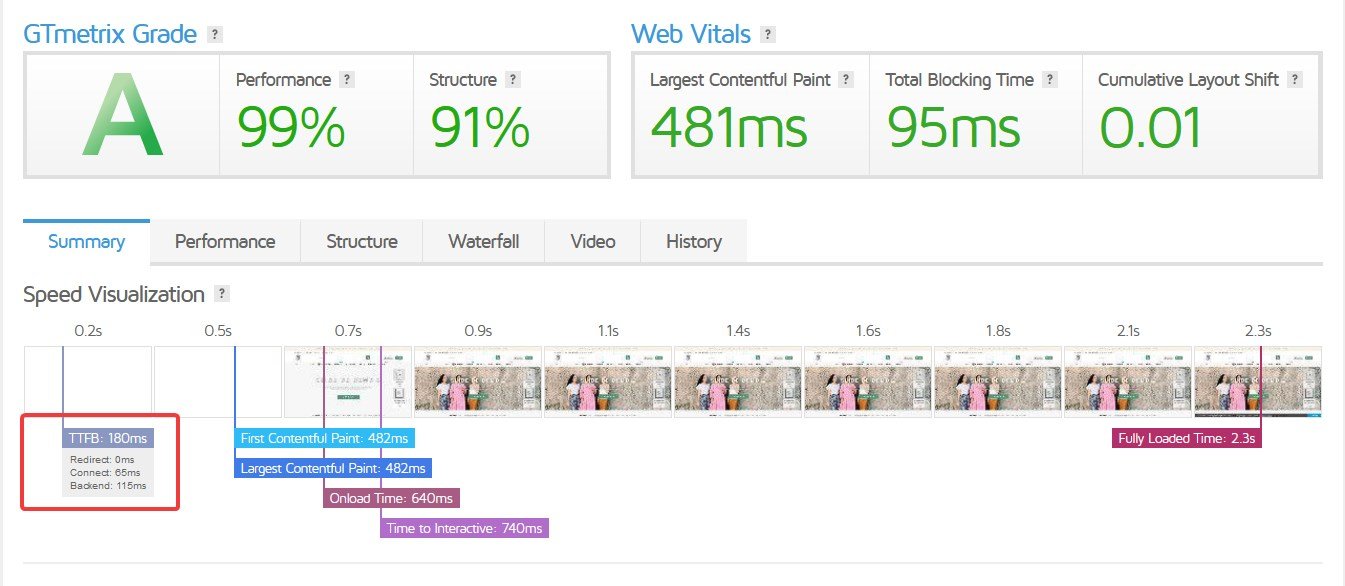
Task: Click the 91% structure score
Action: pyautogui.click(x=481, y=128)
